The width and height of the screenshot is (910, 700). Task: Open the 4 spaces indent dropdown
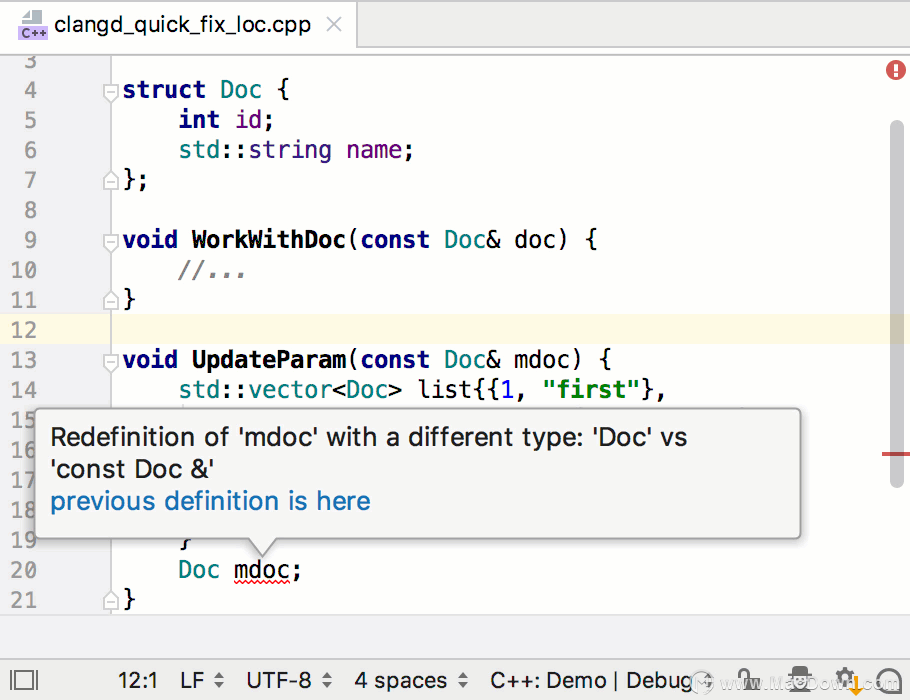411,680
